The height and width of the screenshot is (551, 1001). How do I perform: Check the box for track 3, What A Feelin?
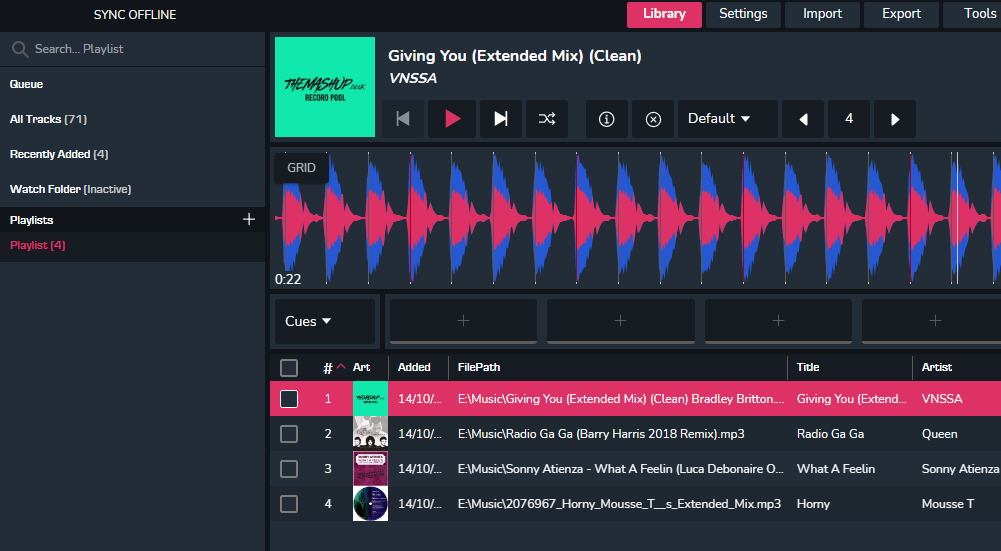(289, 469)
